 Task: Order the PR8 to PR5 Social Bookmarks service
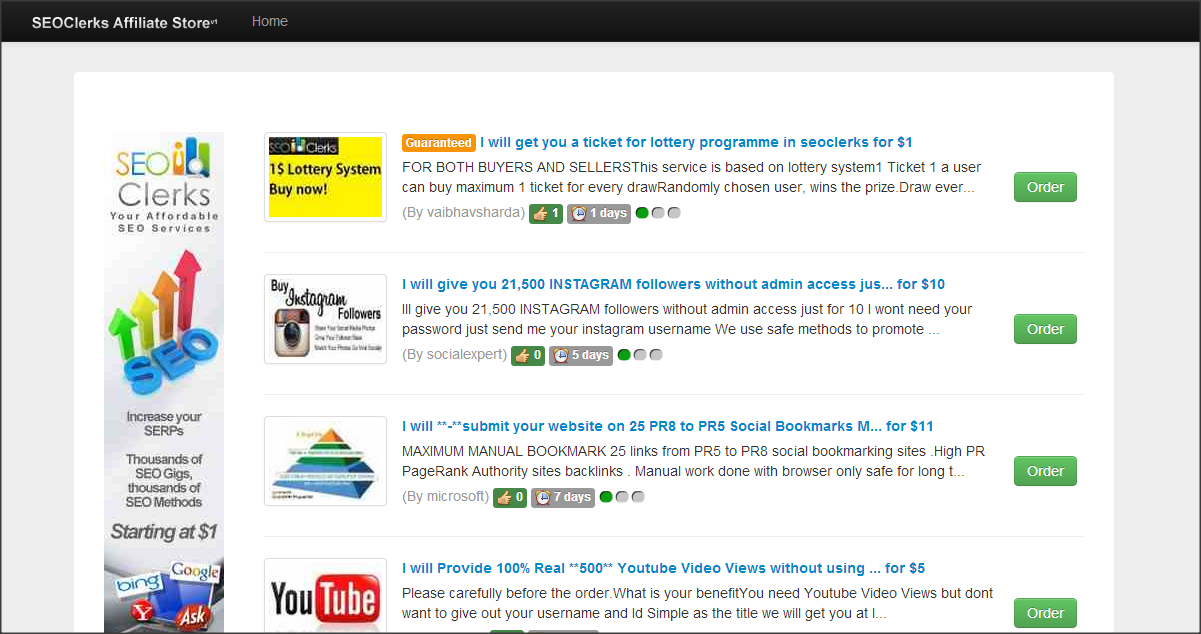tap(1045, 471)
